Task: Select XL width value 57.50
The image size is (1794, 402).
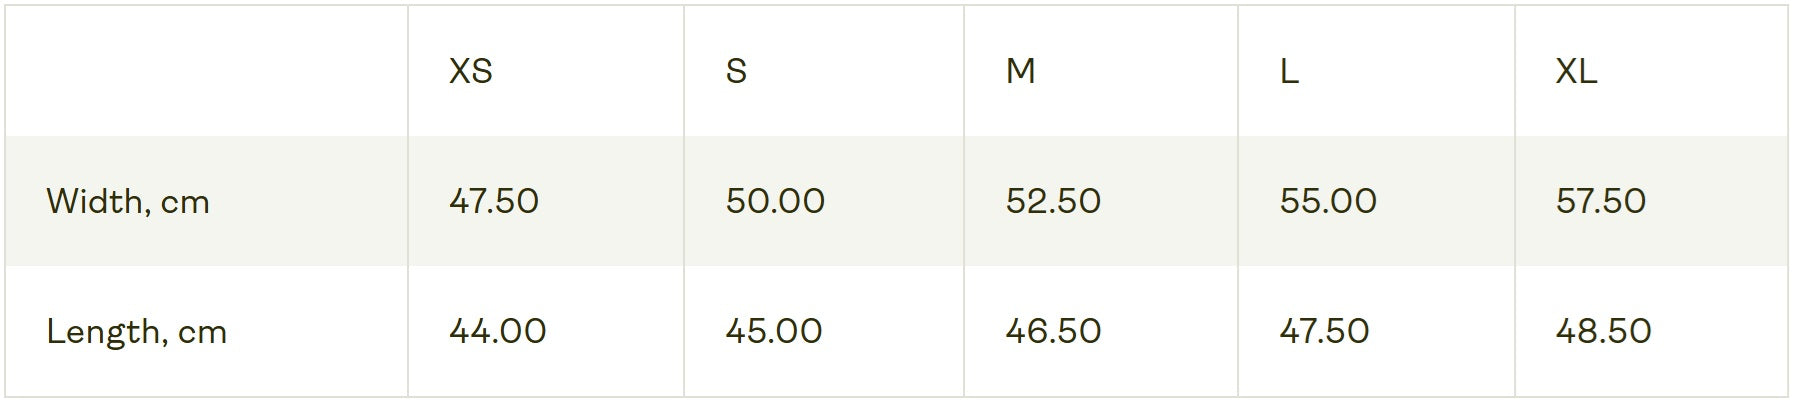Action: click(1600, 201)
